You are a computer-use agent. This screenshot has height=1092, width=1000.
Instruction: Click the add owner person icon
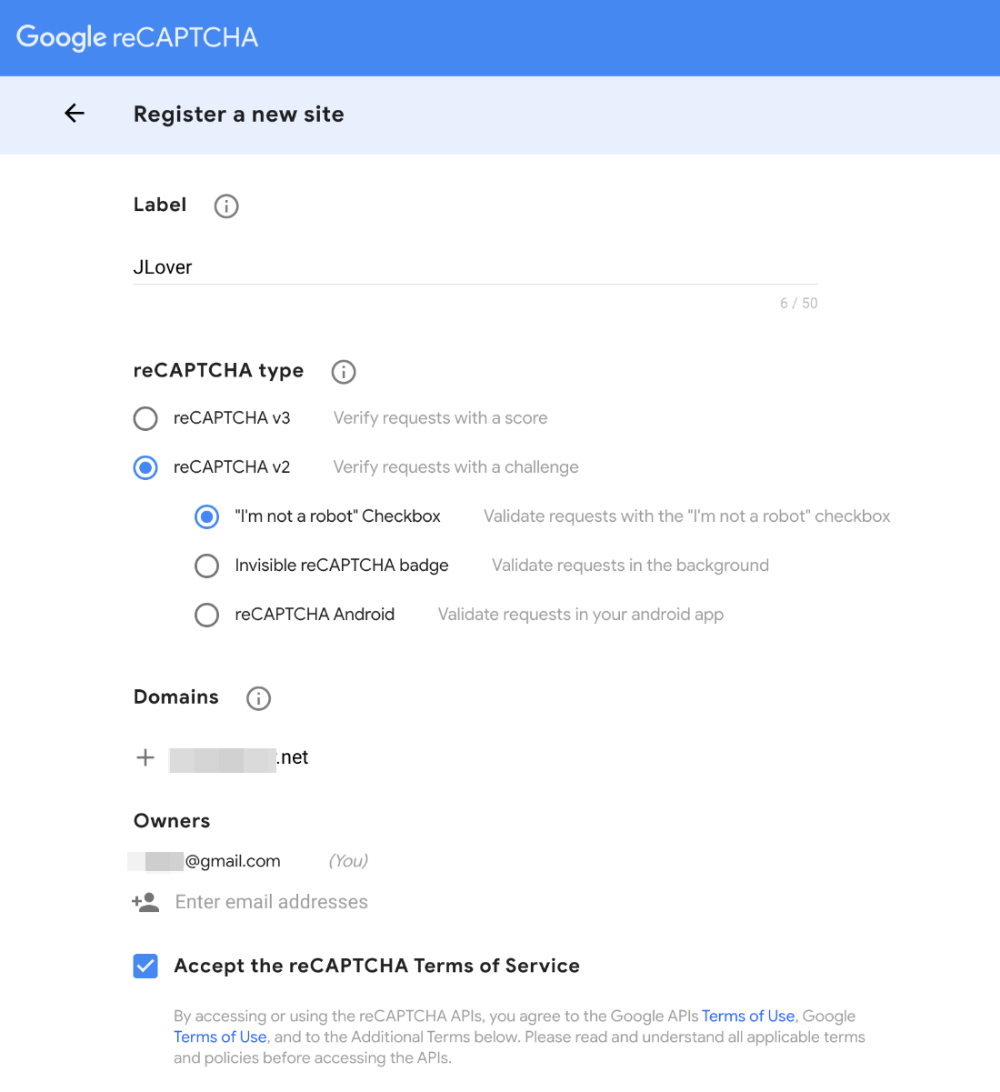pos(145,902)
